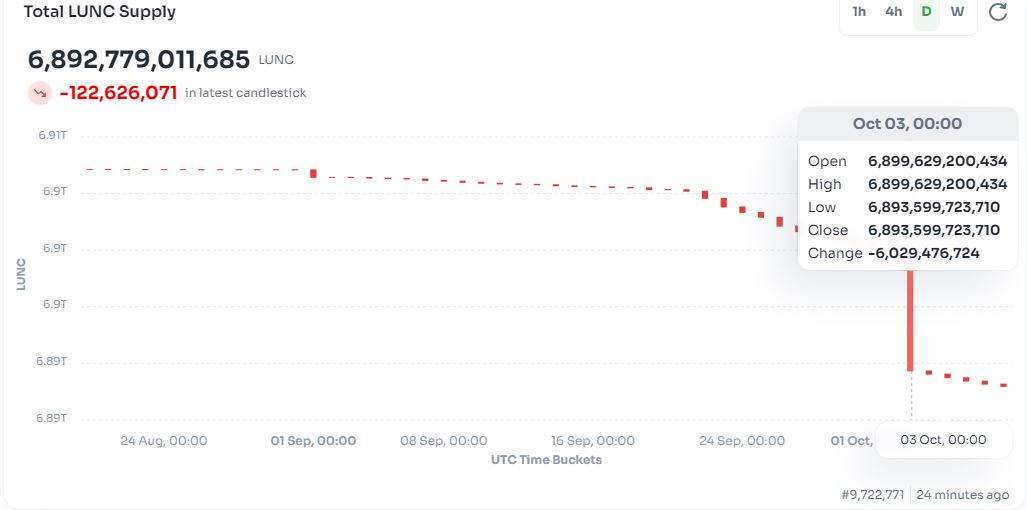1027x510 pixels.
Task: Switch to 1h timeframe
Action: coord(859,12)
